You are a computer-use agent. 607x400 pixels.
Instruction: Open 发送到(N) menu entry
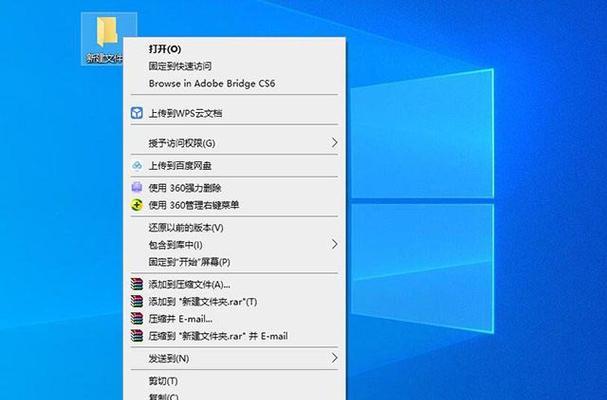[234, 358]
